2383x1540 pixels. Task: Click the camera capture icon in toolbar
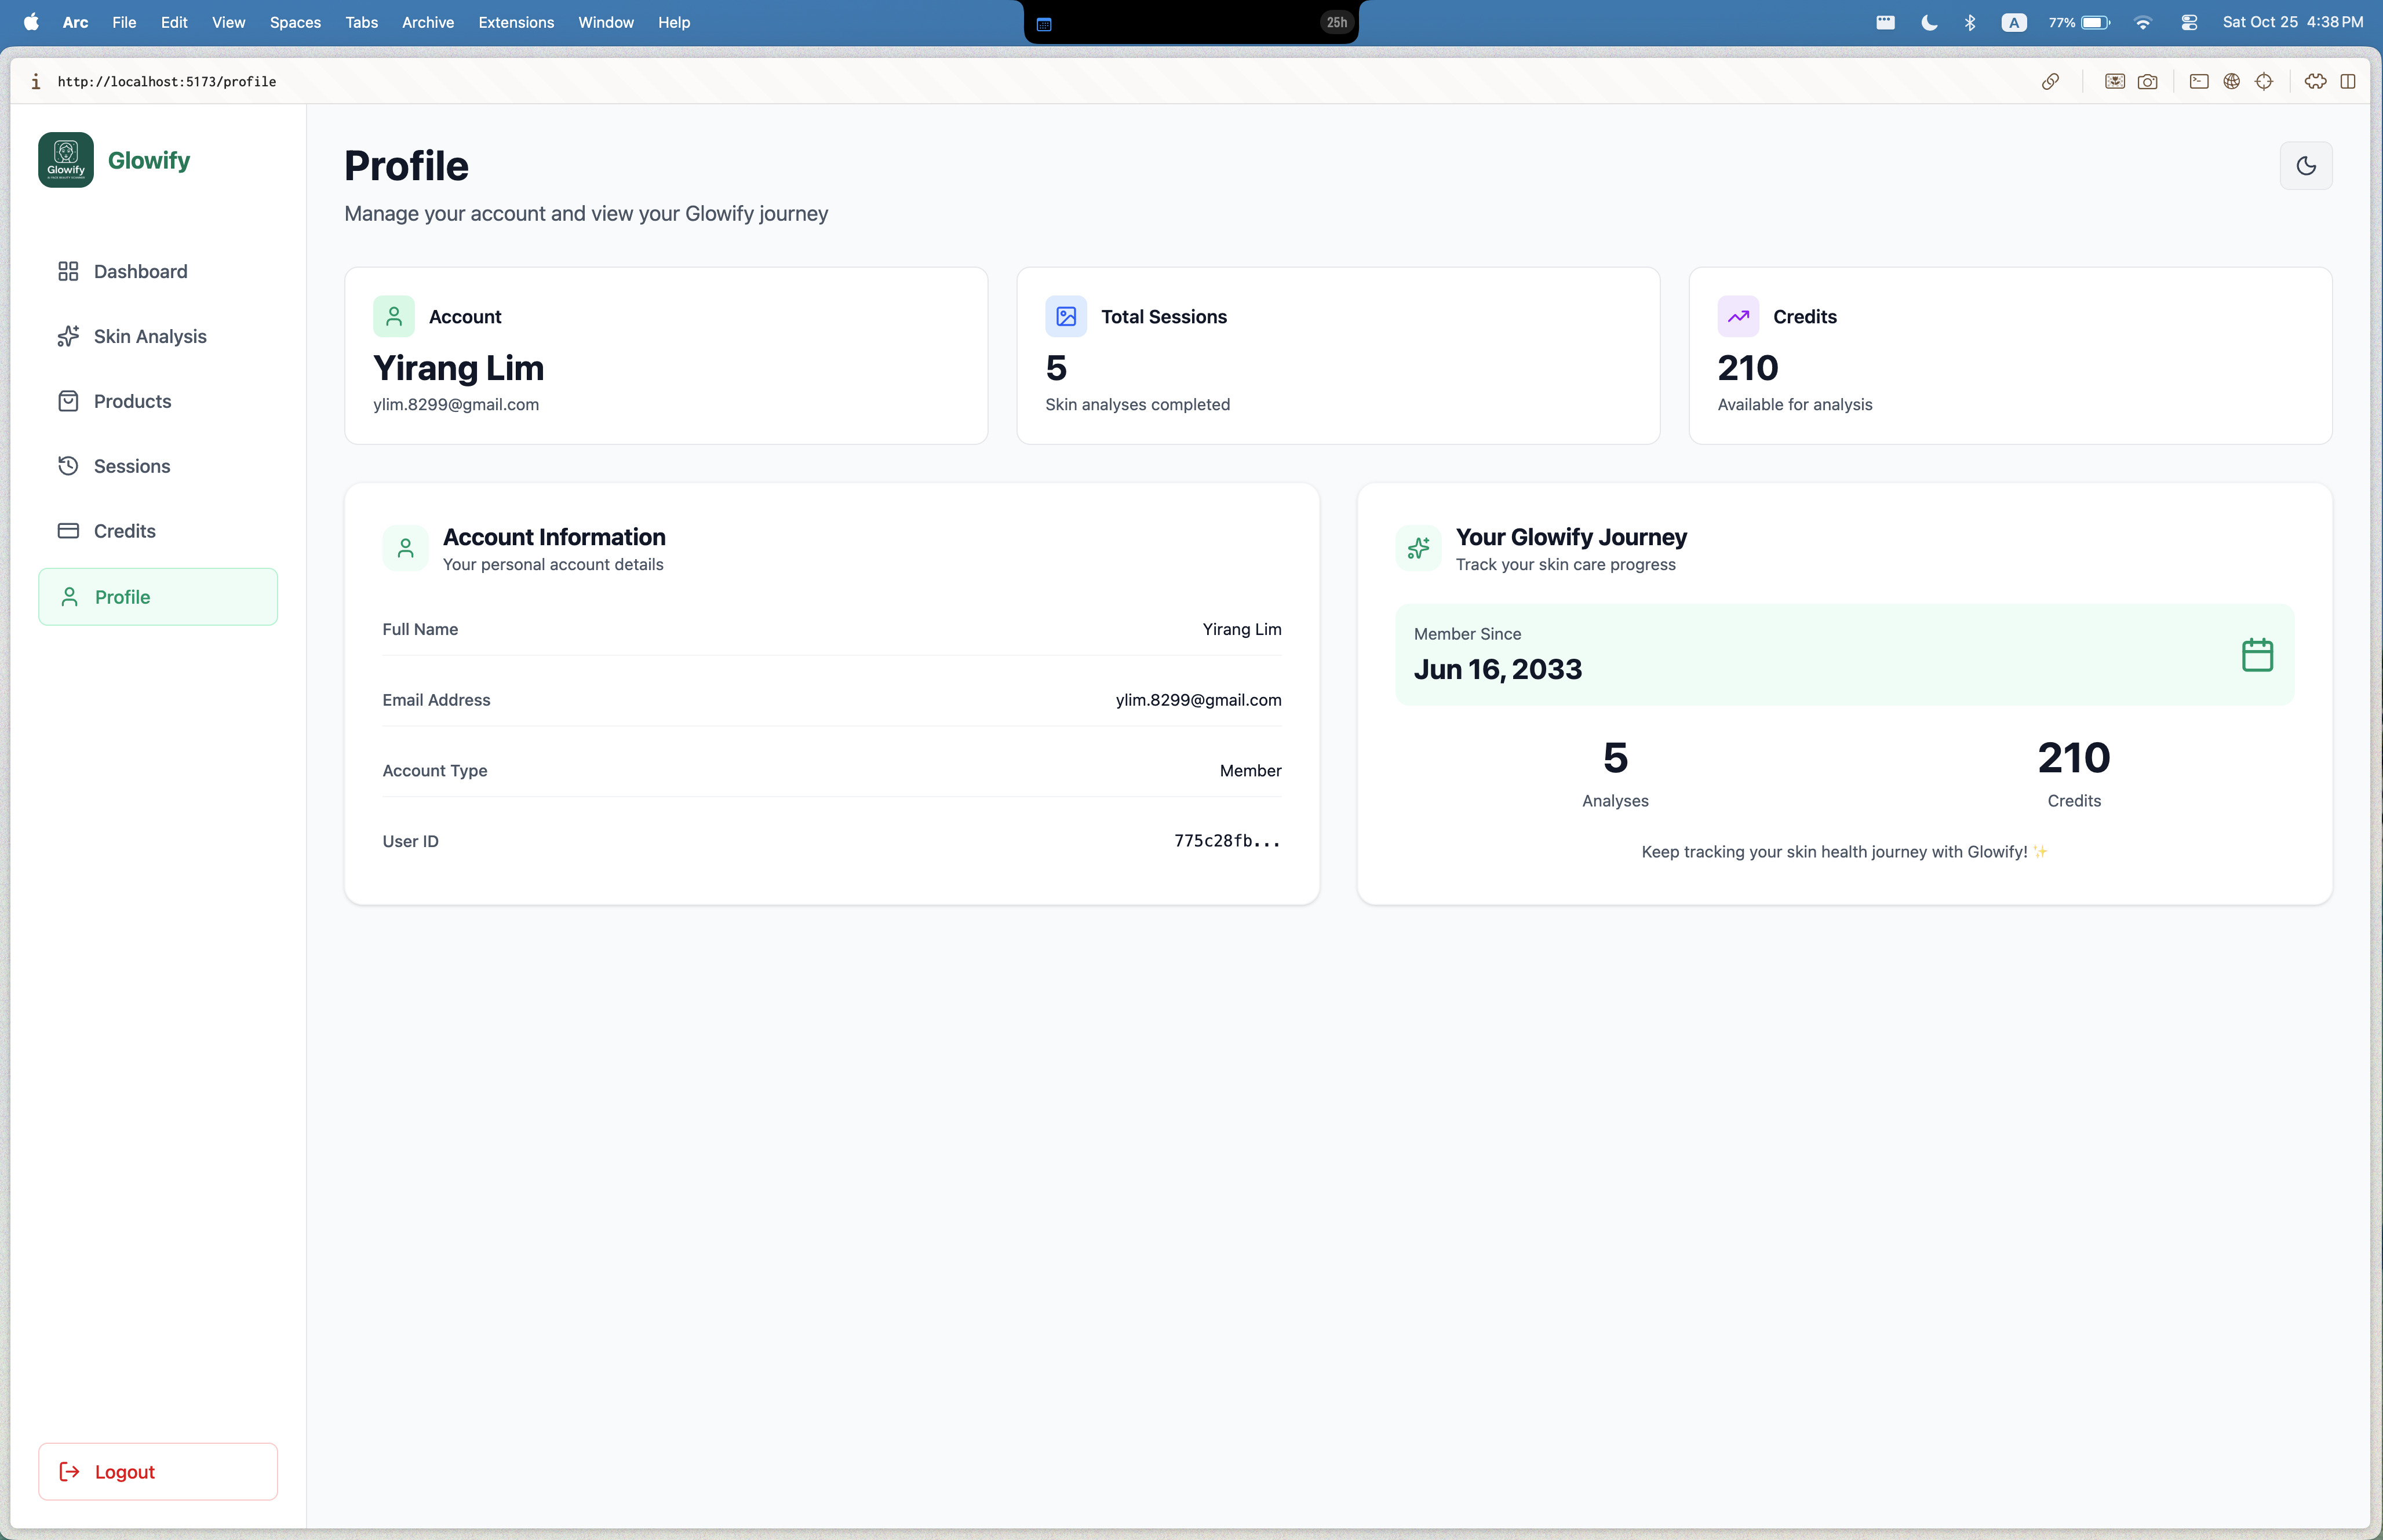tap(2147, 82)
